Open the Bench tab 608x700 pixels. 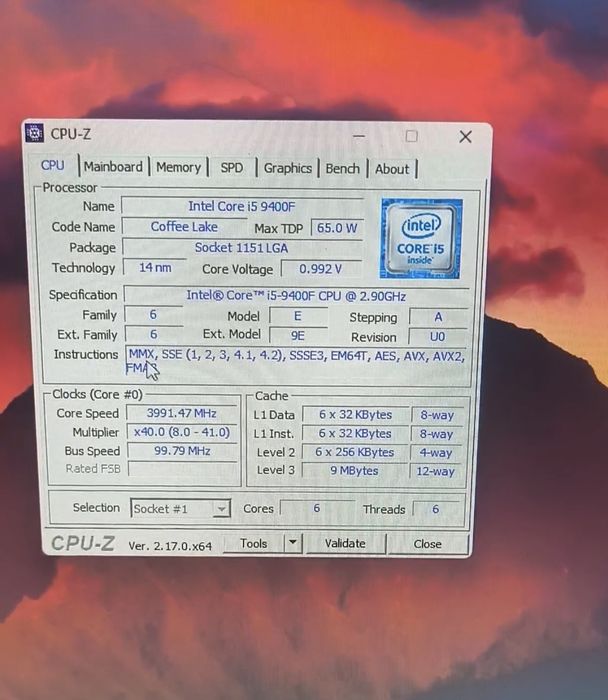[342, 169]
